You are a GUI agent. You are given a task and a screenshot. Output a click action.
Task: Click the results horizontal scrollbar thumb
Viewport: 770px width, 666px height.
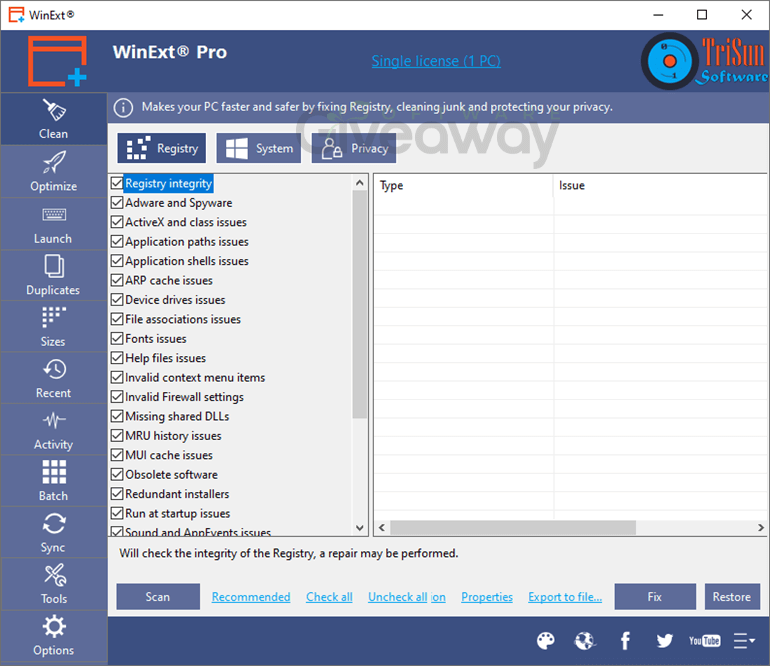point(513,527)
